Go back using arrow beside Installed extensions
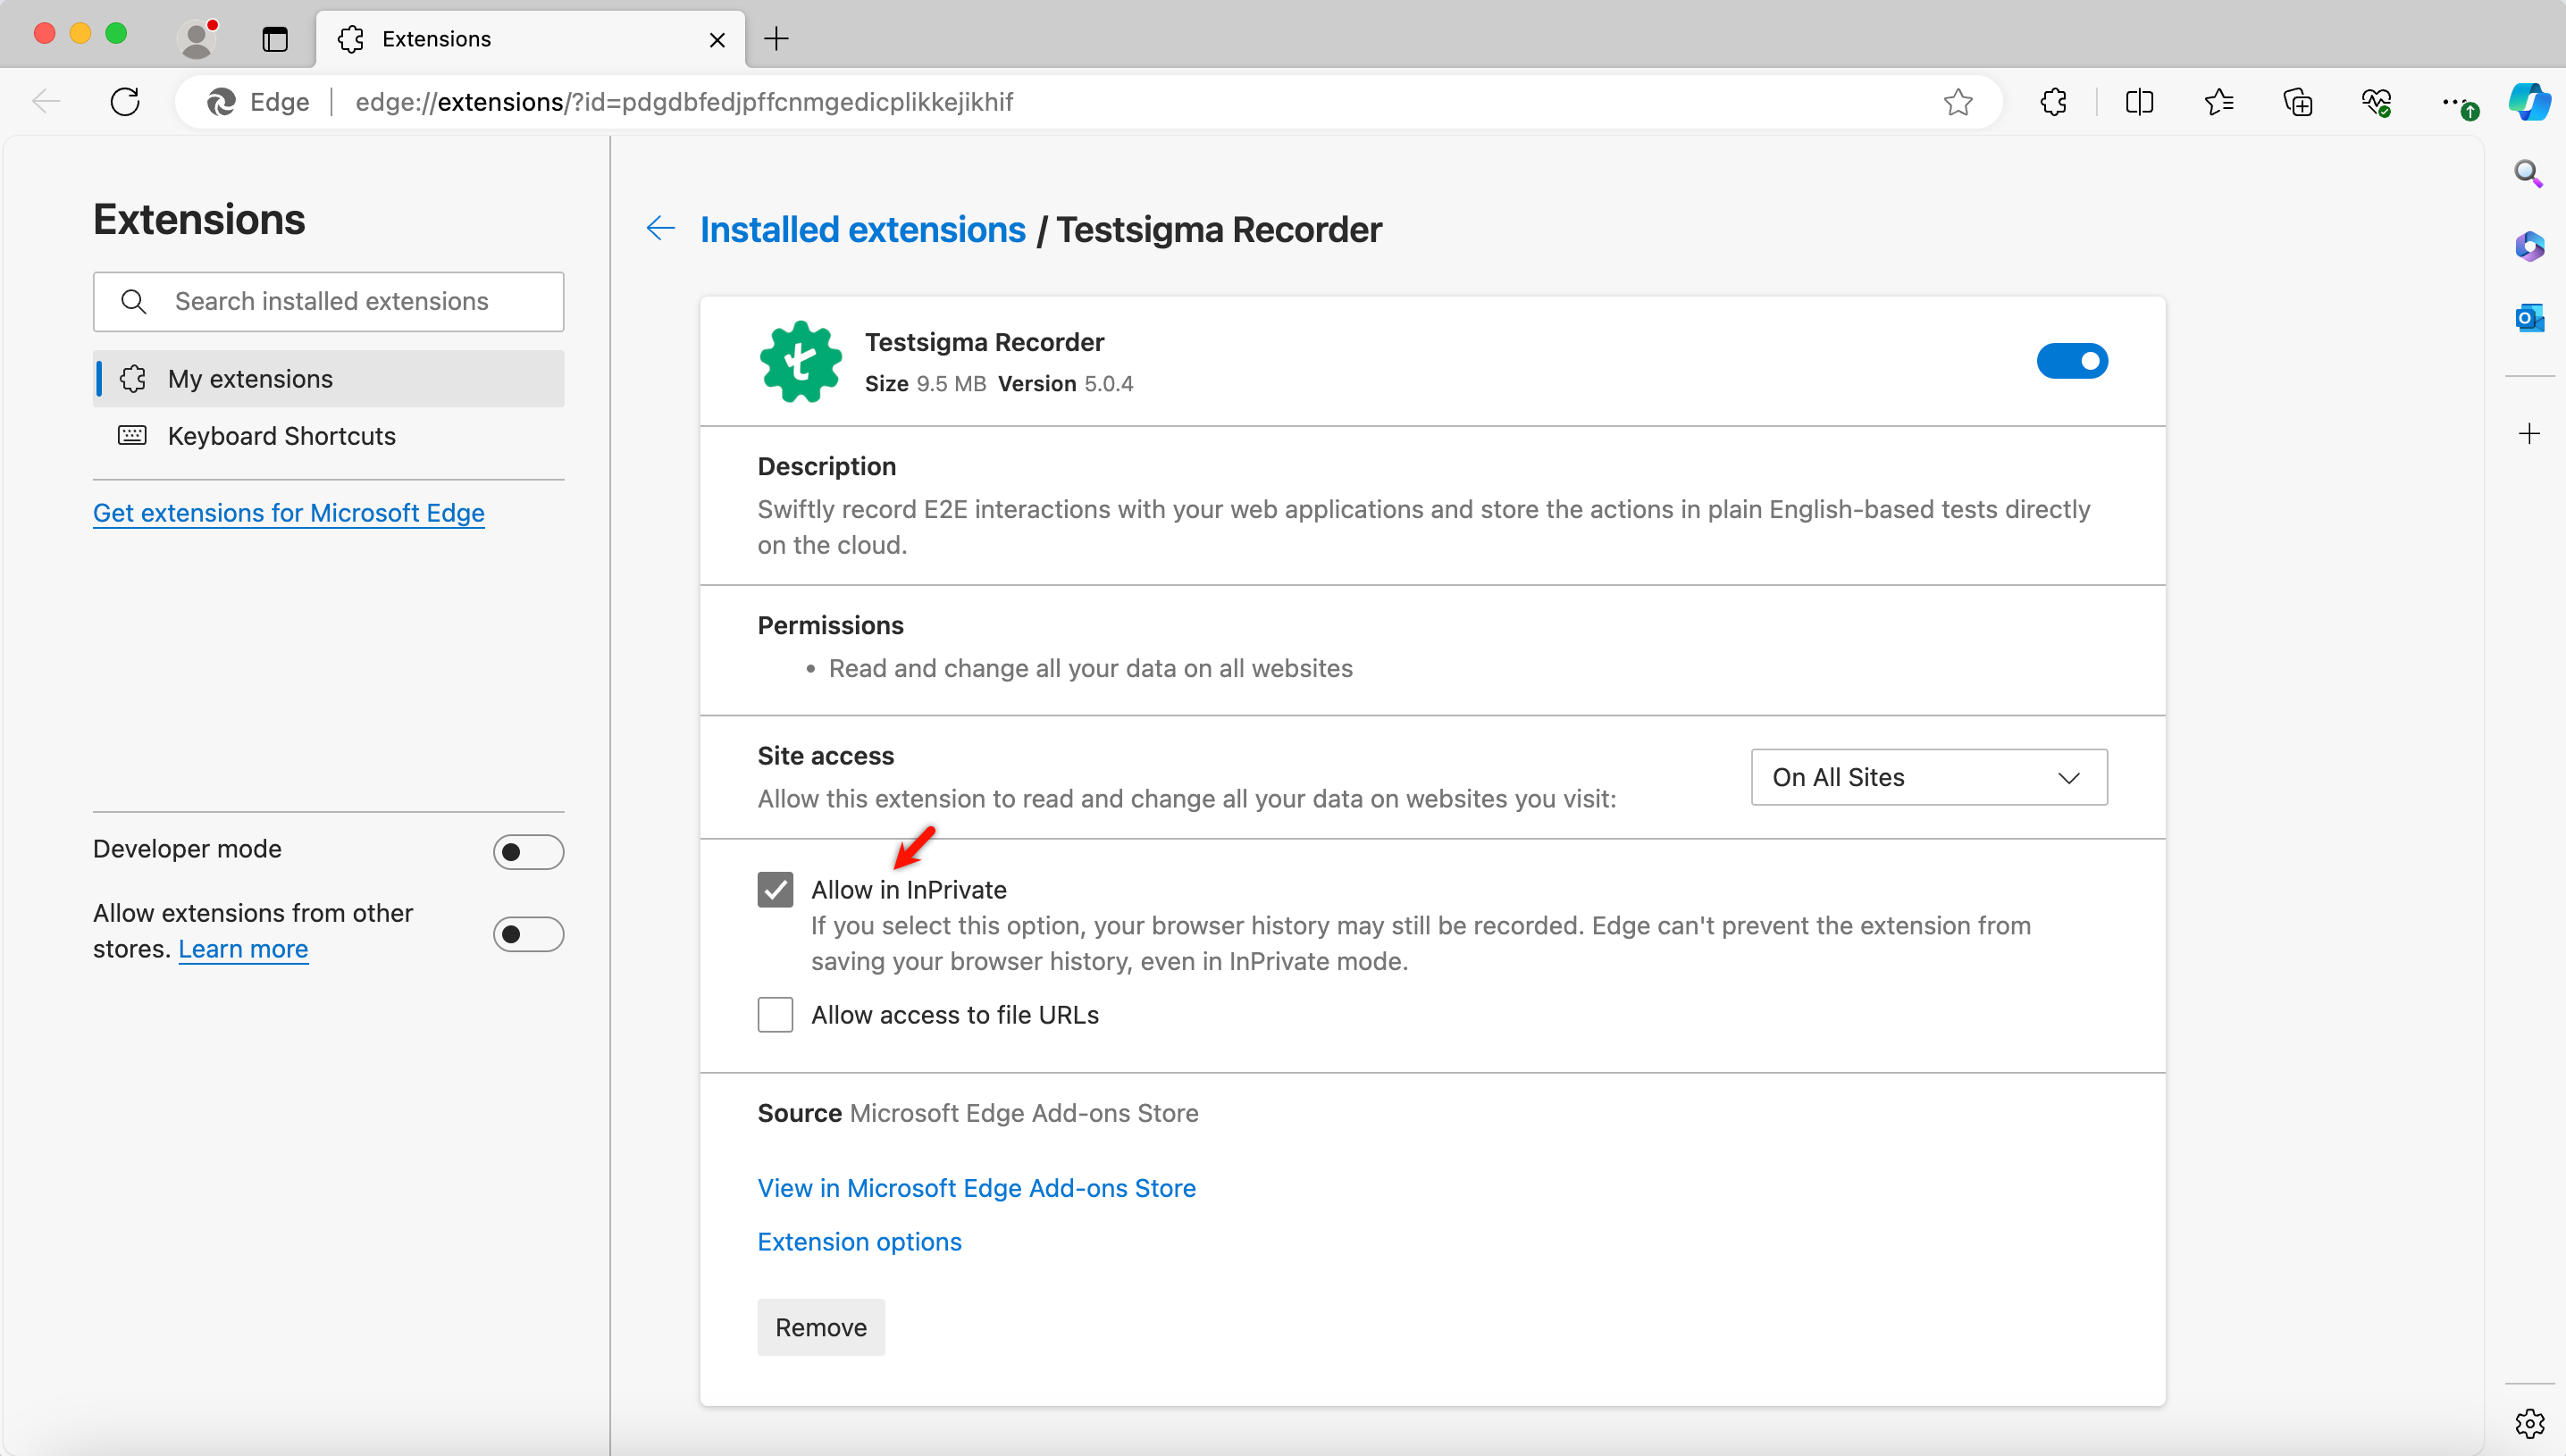Screen dimensions: 2566x1456 click(661, 228)
